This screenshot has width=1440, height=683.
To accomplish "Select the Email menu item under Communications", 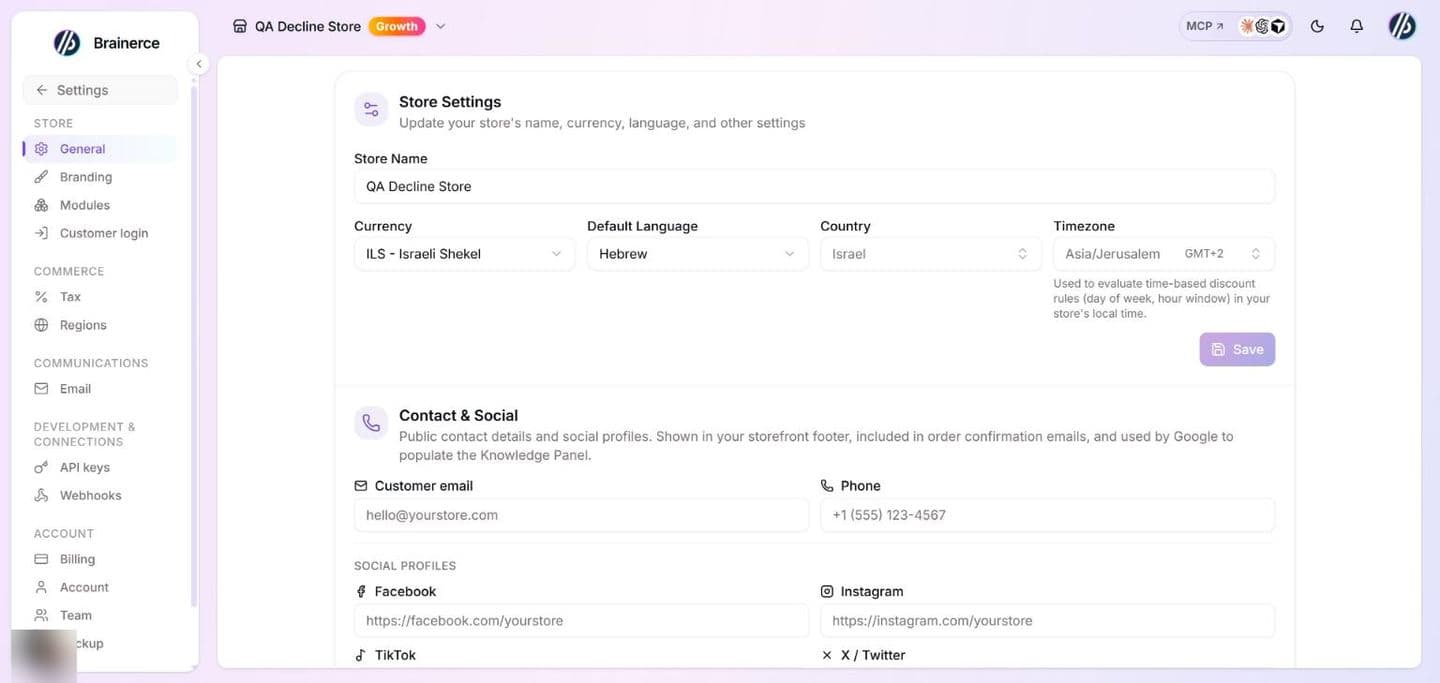I will pyautogui.click(x=100, y=389).
